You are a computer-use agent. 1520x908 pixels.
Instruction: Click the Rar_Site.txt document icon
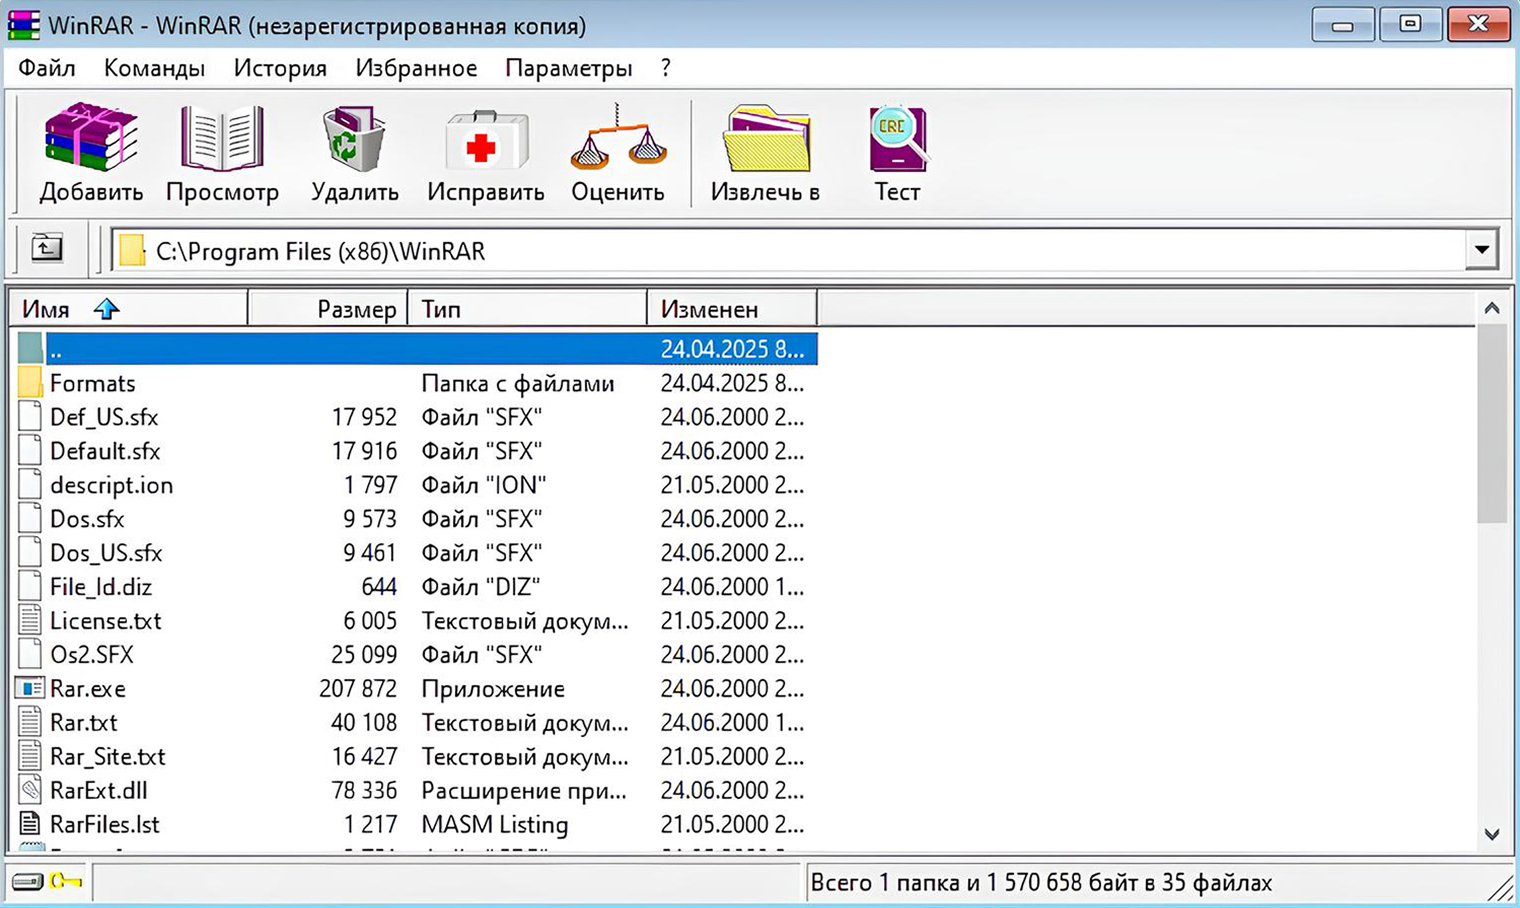[30, 756]
